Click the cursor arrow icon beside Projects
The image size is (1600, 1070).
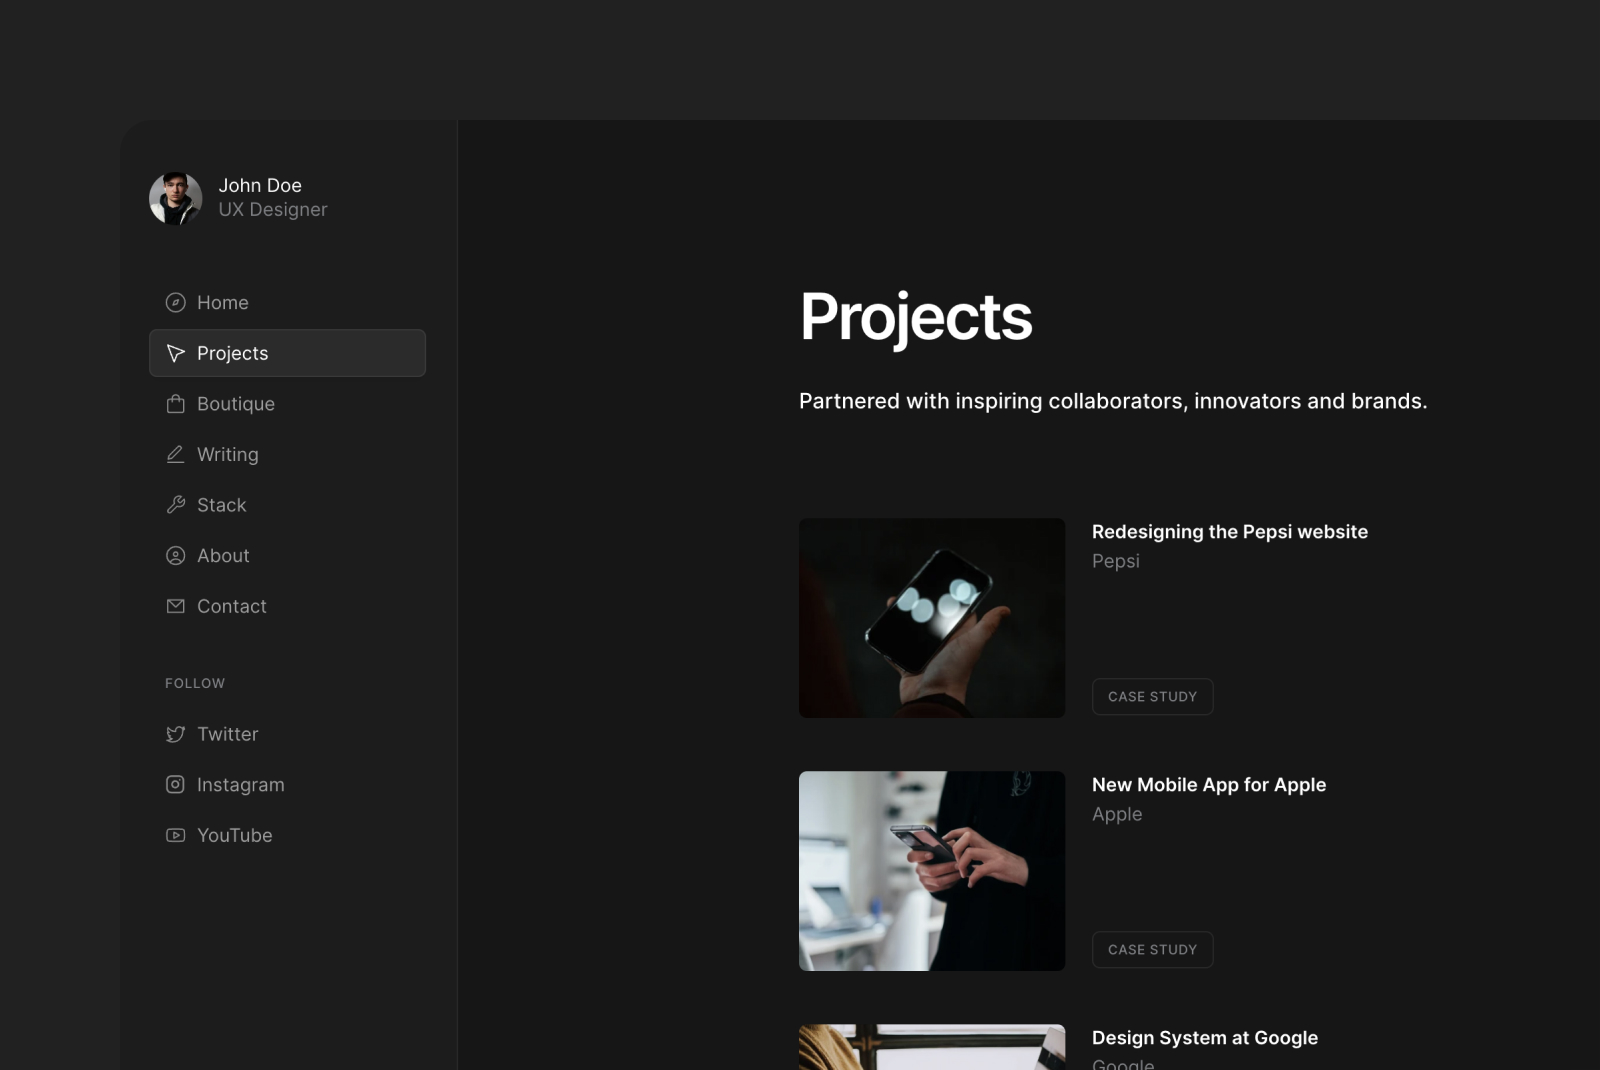click(x=175, y=353)
